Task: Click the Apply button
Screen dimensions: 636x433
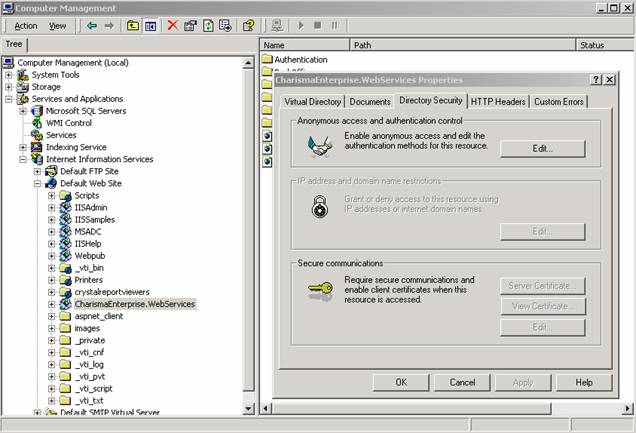Action: pyautogui.click(x=523, y=382)
